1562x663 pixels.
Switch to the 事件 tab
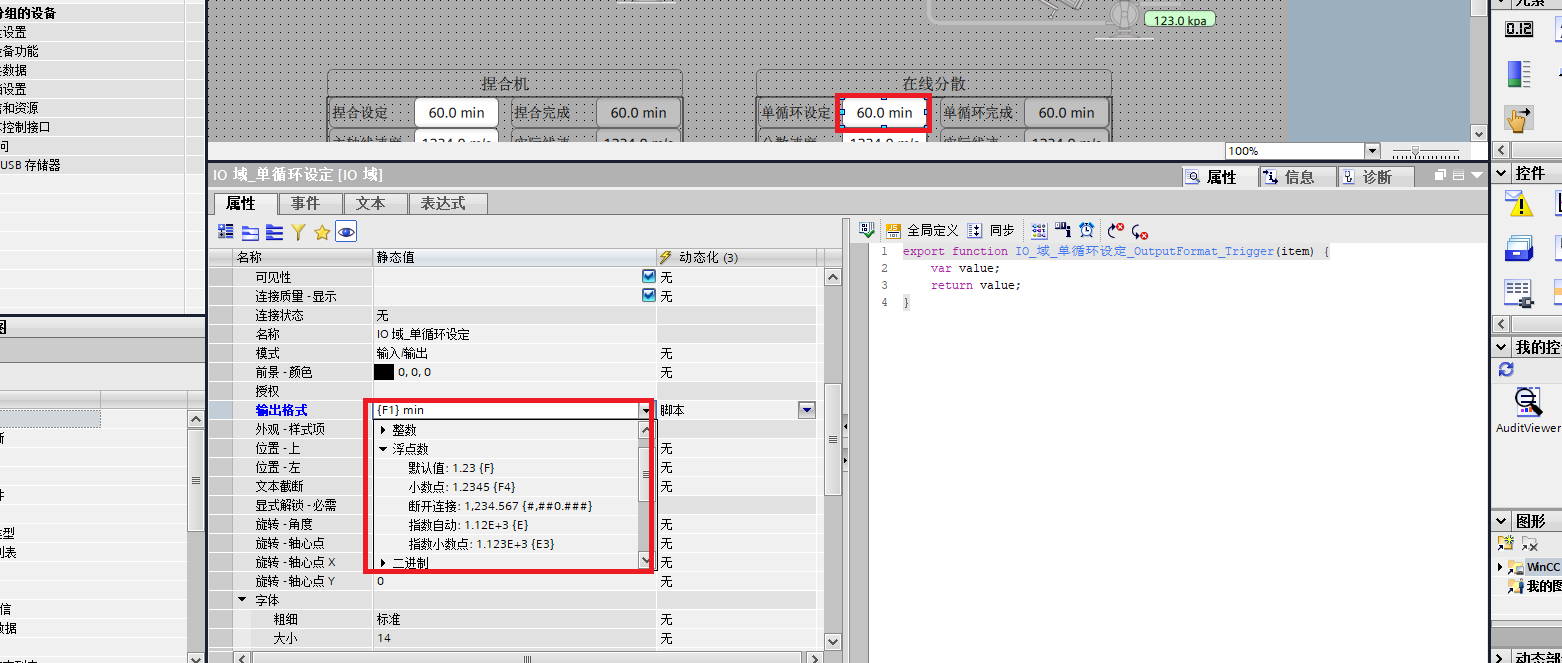[305, 203]
